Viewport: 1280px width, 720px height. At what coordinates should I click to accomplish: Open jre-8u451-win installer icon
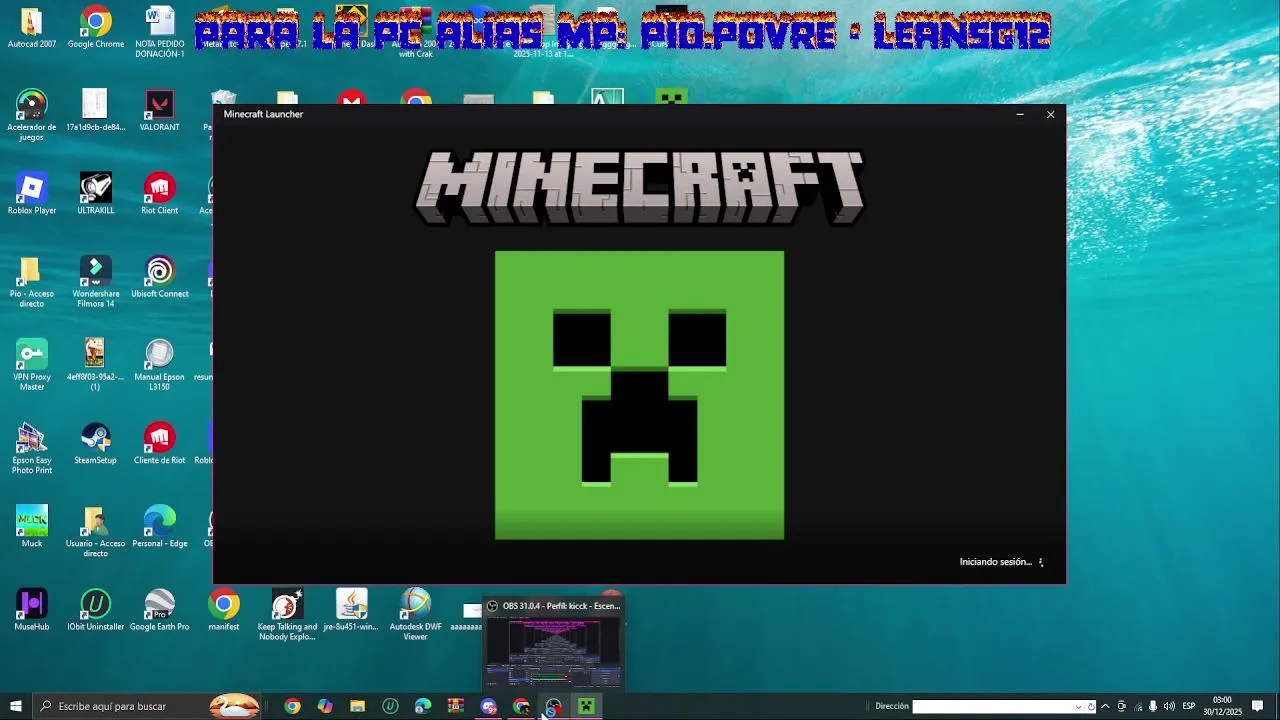[x=351, y=609]
